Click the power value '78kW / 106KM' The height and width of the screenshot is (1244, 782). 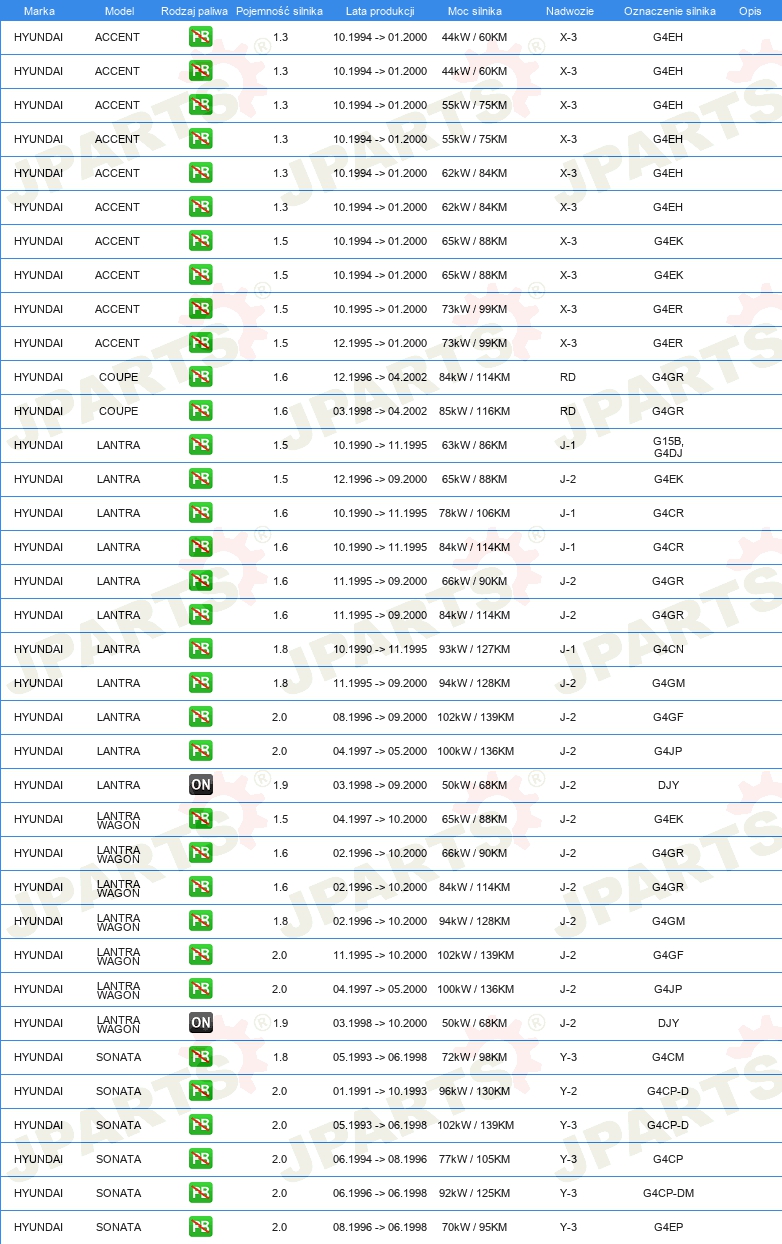[x=475, y=513]
